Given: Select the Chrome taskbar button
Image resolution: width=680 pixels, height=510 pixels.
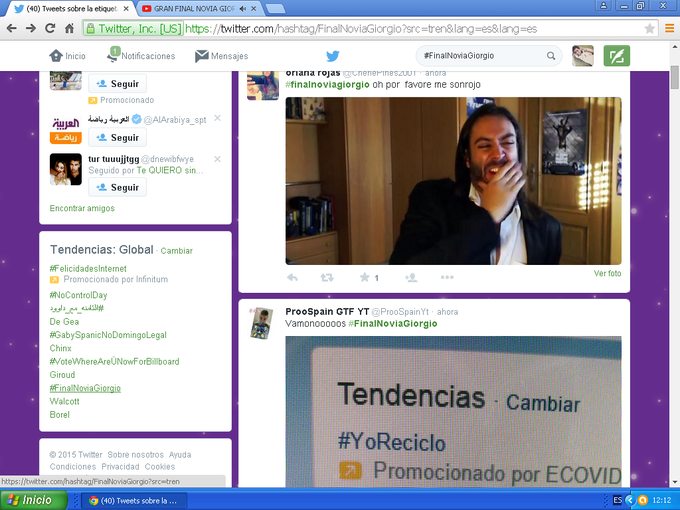Looking at the screenshot, I should point(134,501).
